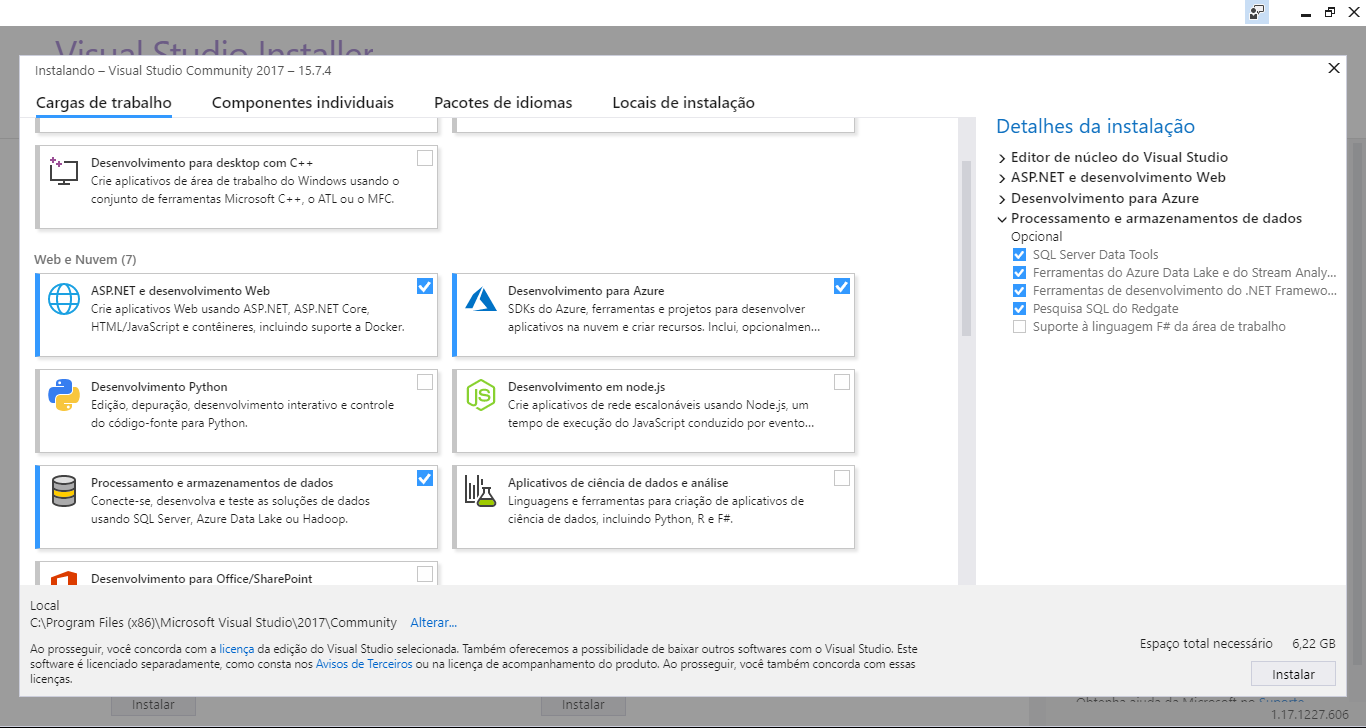Click the feedback icon in title bar
Image resolution: width=1366 pixels, height=728 pixels.
click(x=1257, y=12)
